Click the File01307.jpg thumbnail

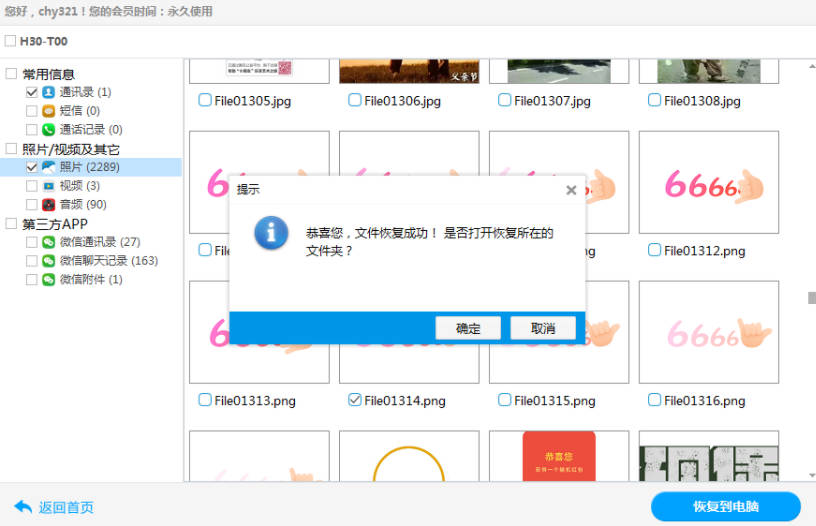[x=559, y=71]
